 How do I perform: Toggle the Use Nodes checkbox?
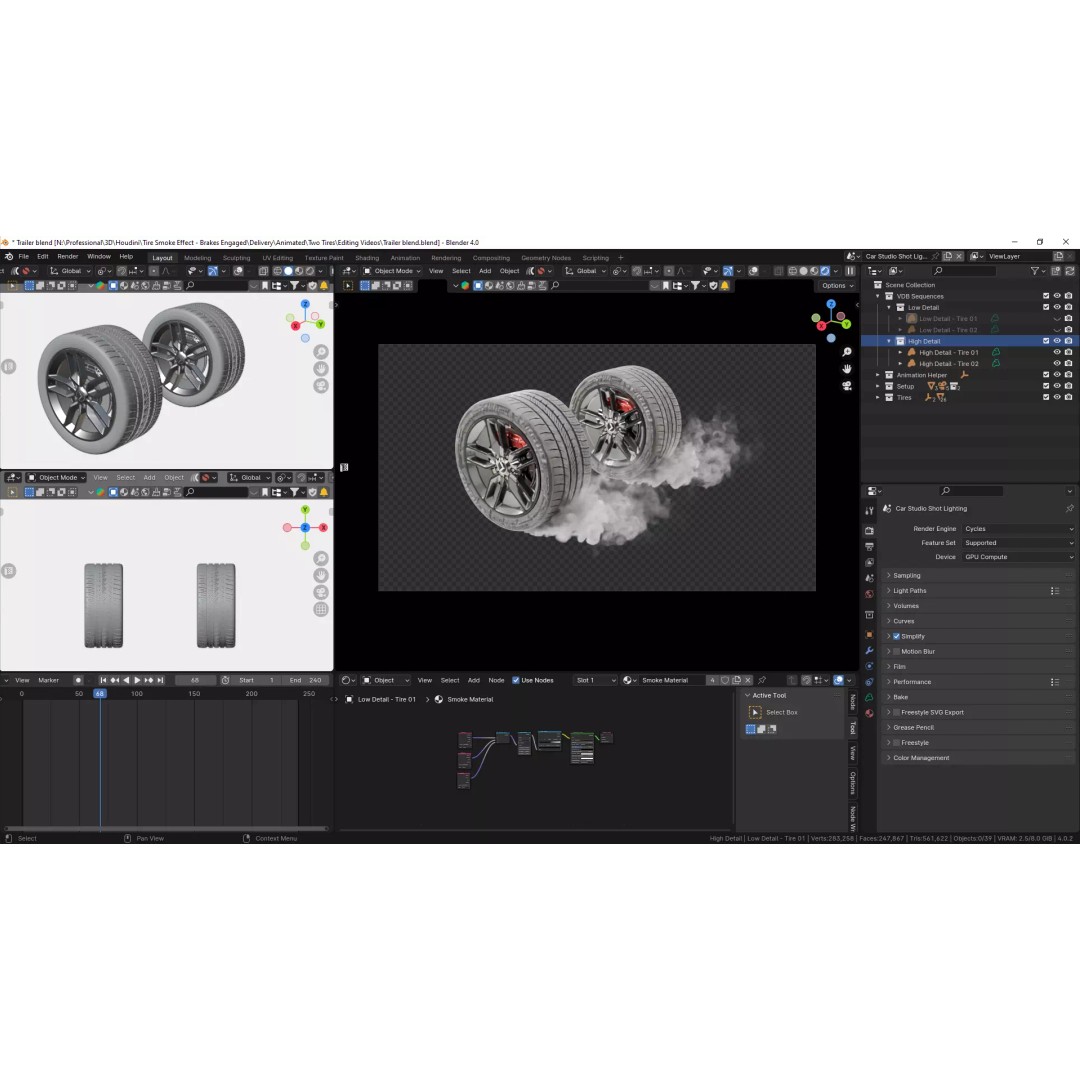pyautogui.click(x=515, y=680)
